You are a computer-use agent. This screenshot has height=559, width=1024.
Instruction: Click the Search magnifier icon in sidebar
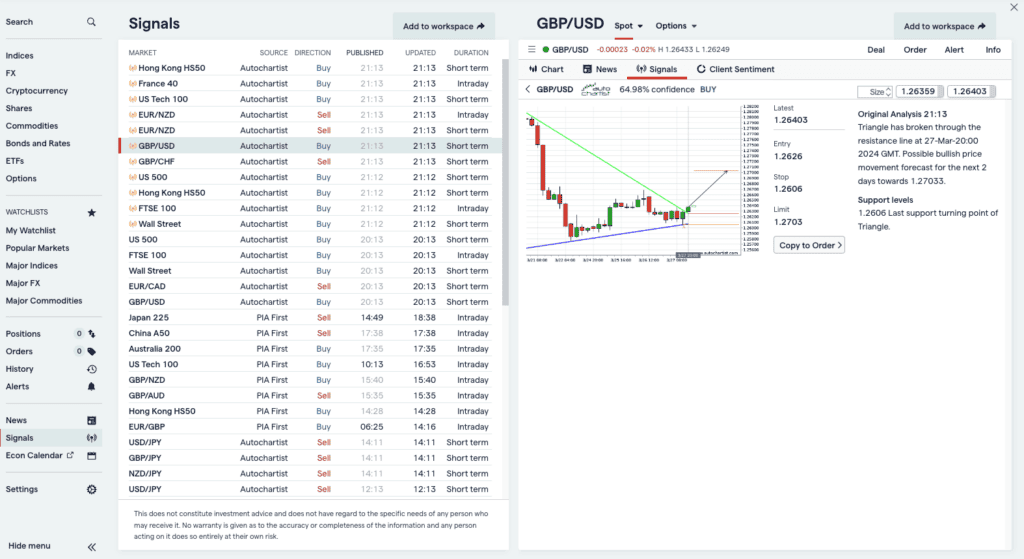(92, 22)
